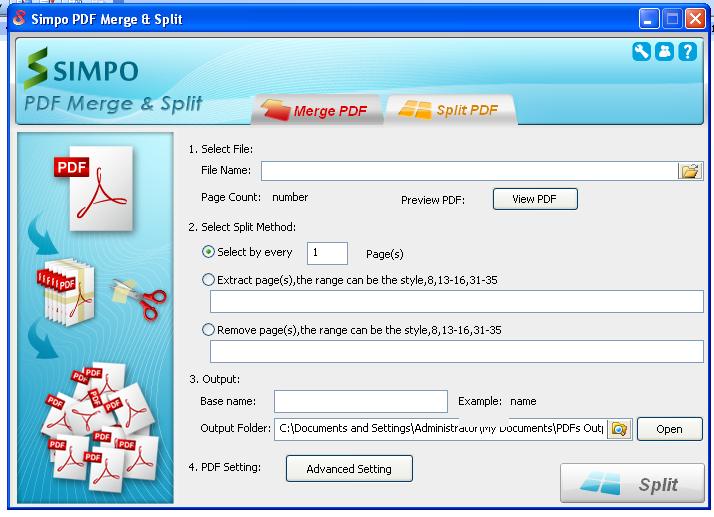This screenshot has width=714, height=517.
Task: Switch to Split PDF tab
Action: 451,110
